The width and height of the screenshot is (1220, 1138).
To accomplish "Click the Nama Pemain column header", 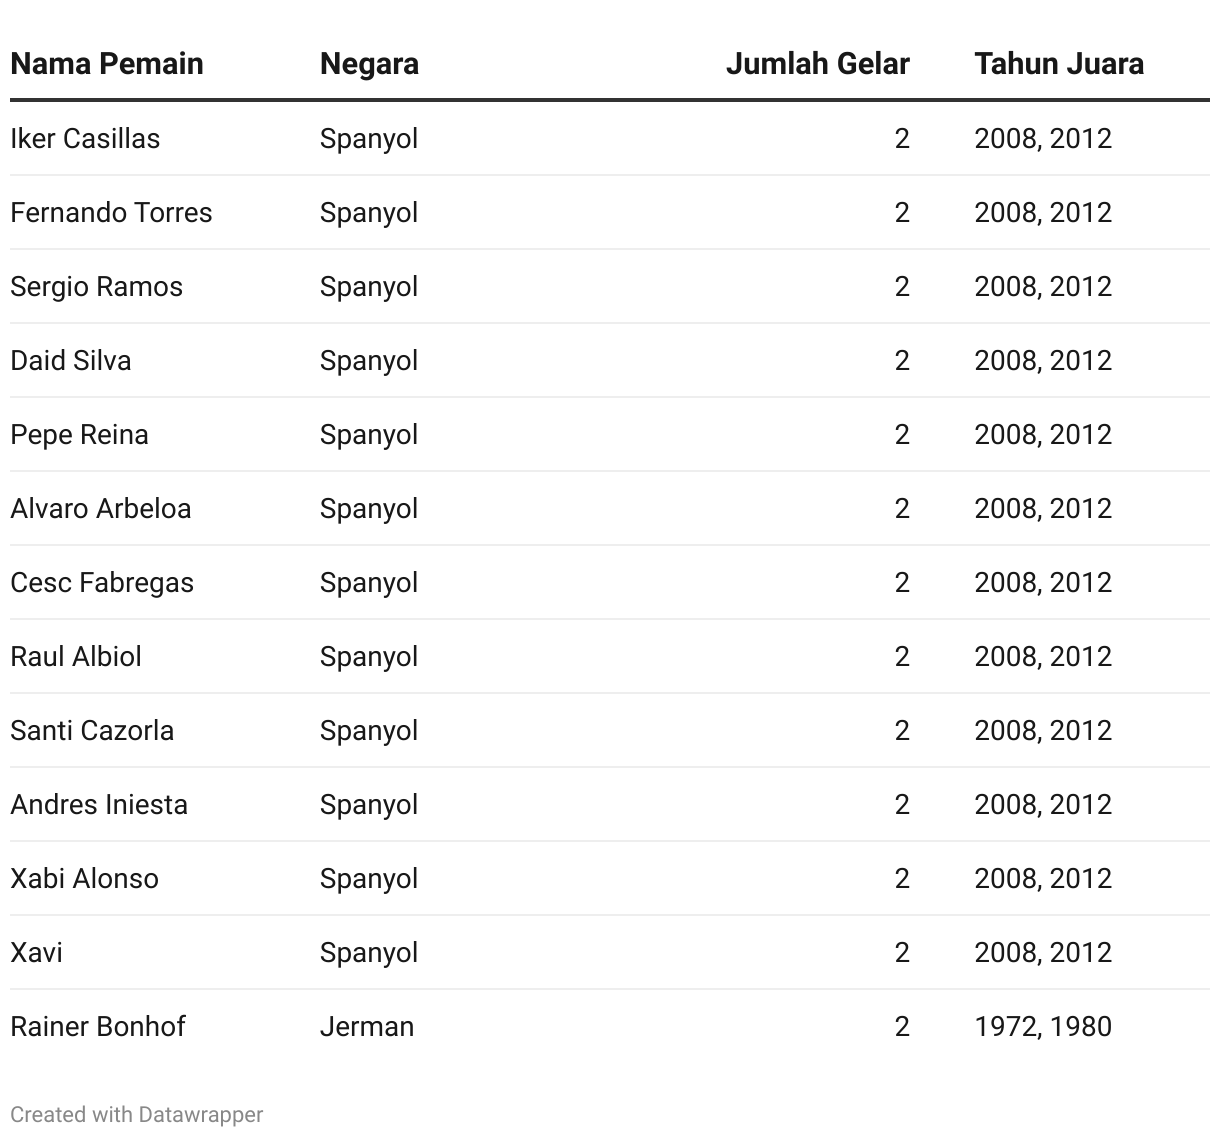I will pos(107,64).
